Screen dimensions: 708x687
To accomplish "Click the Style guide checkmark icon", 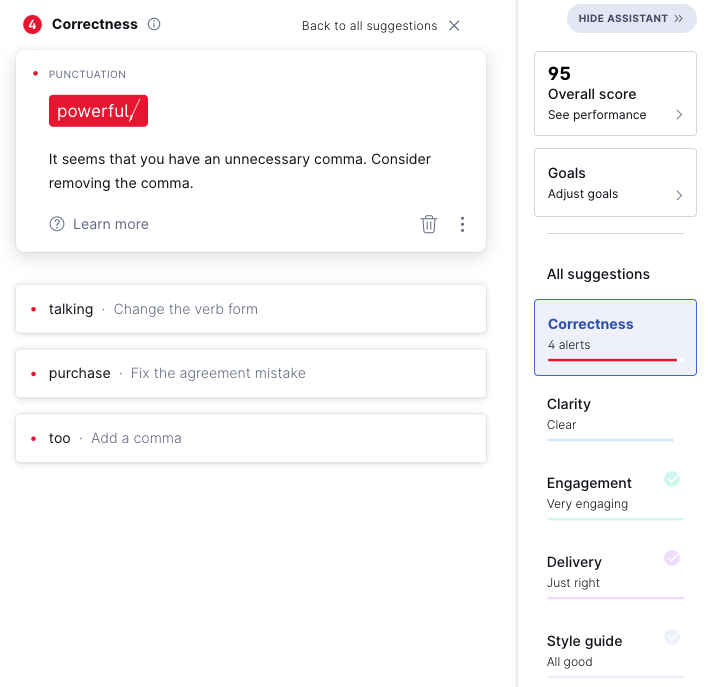I will click(672, 637).
